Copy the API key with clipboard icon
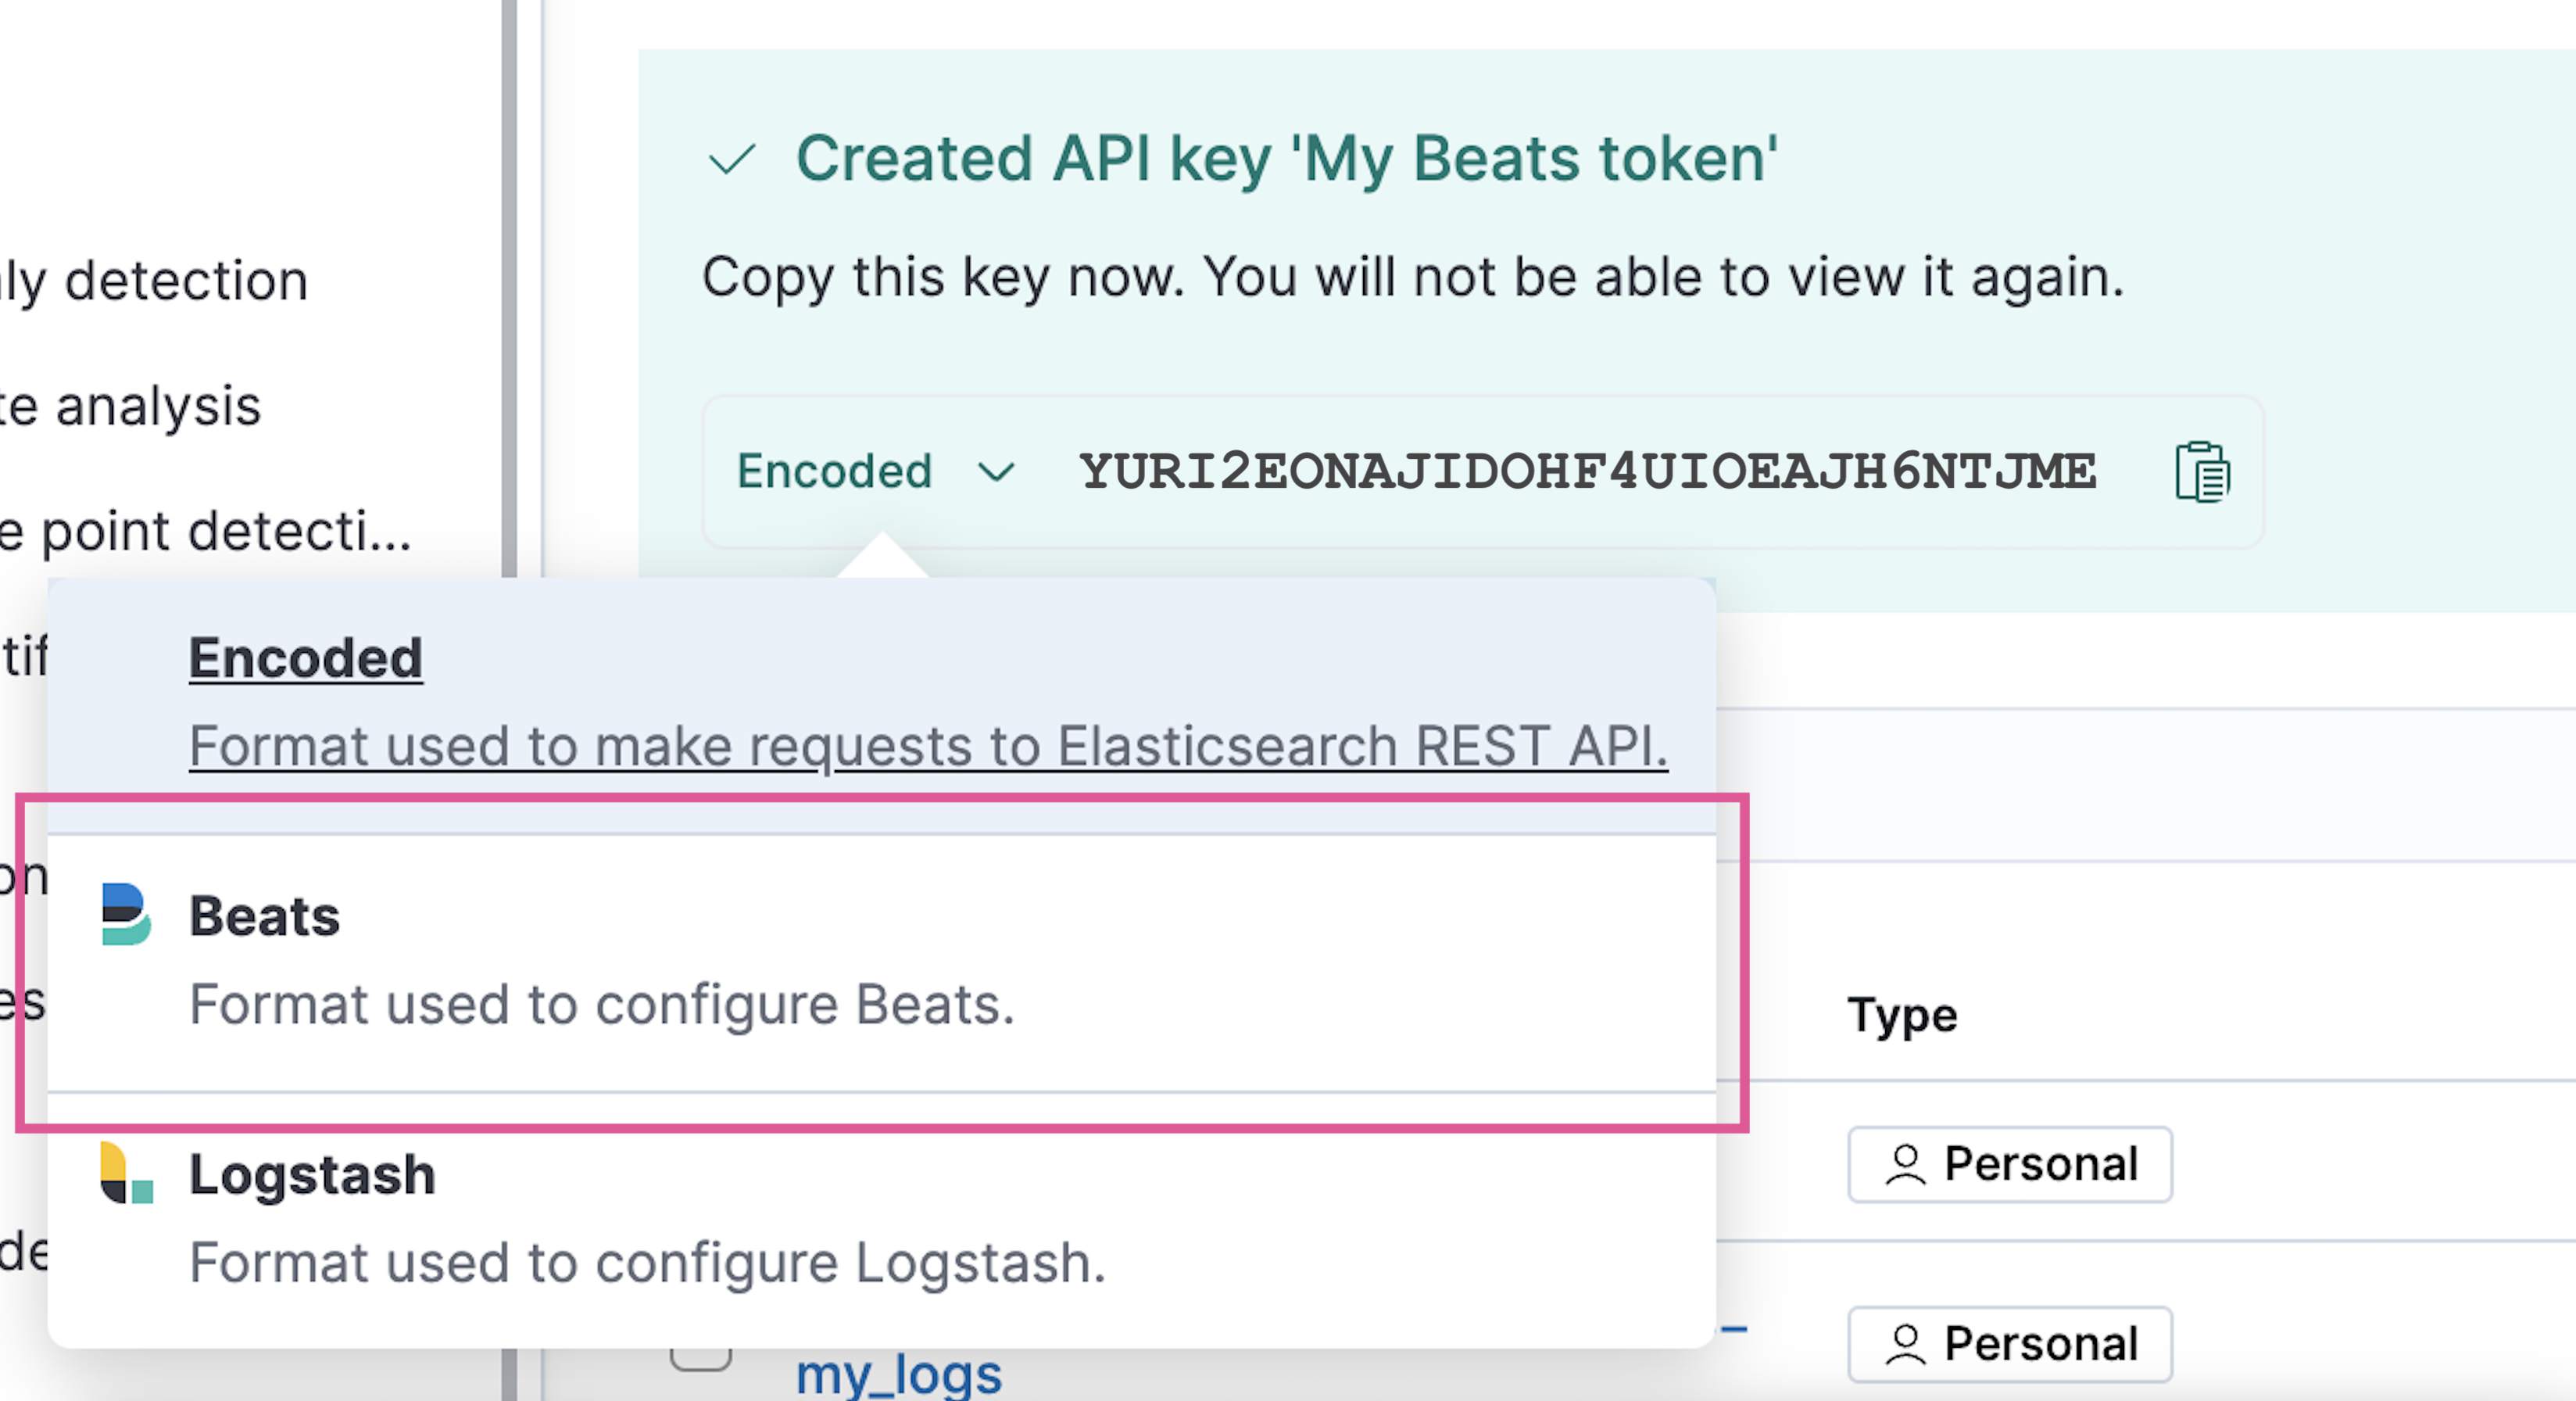 click(x=2201, y=472)
